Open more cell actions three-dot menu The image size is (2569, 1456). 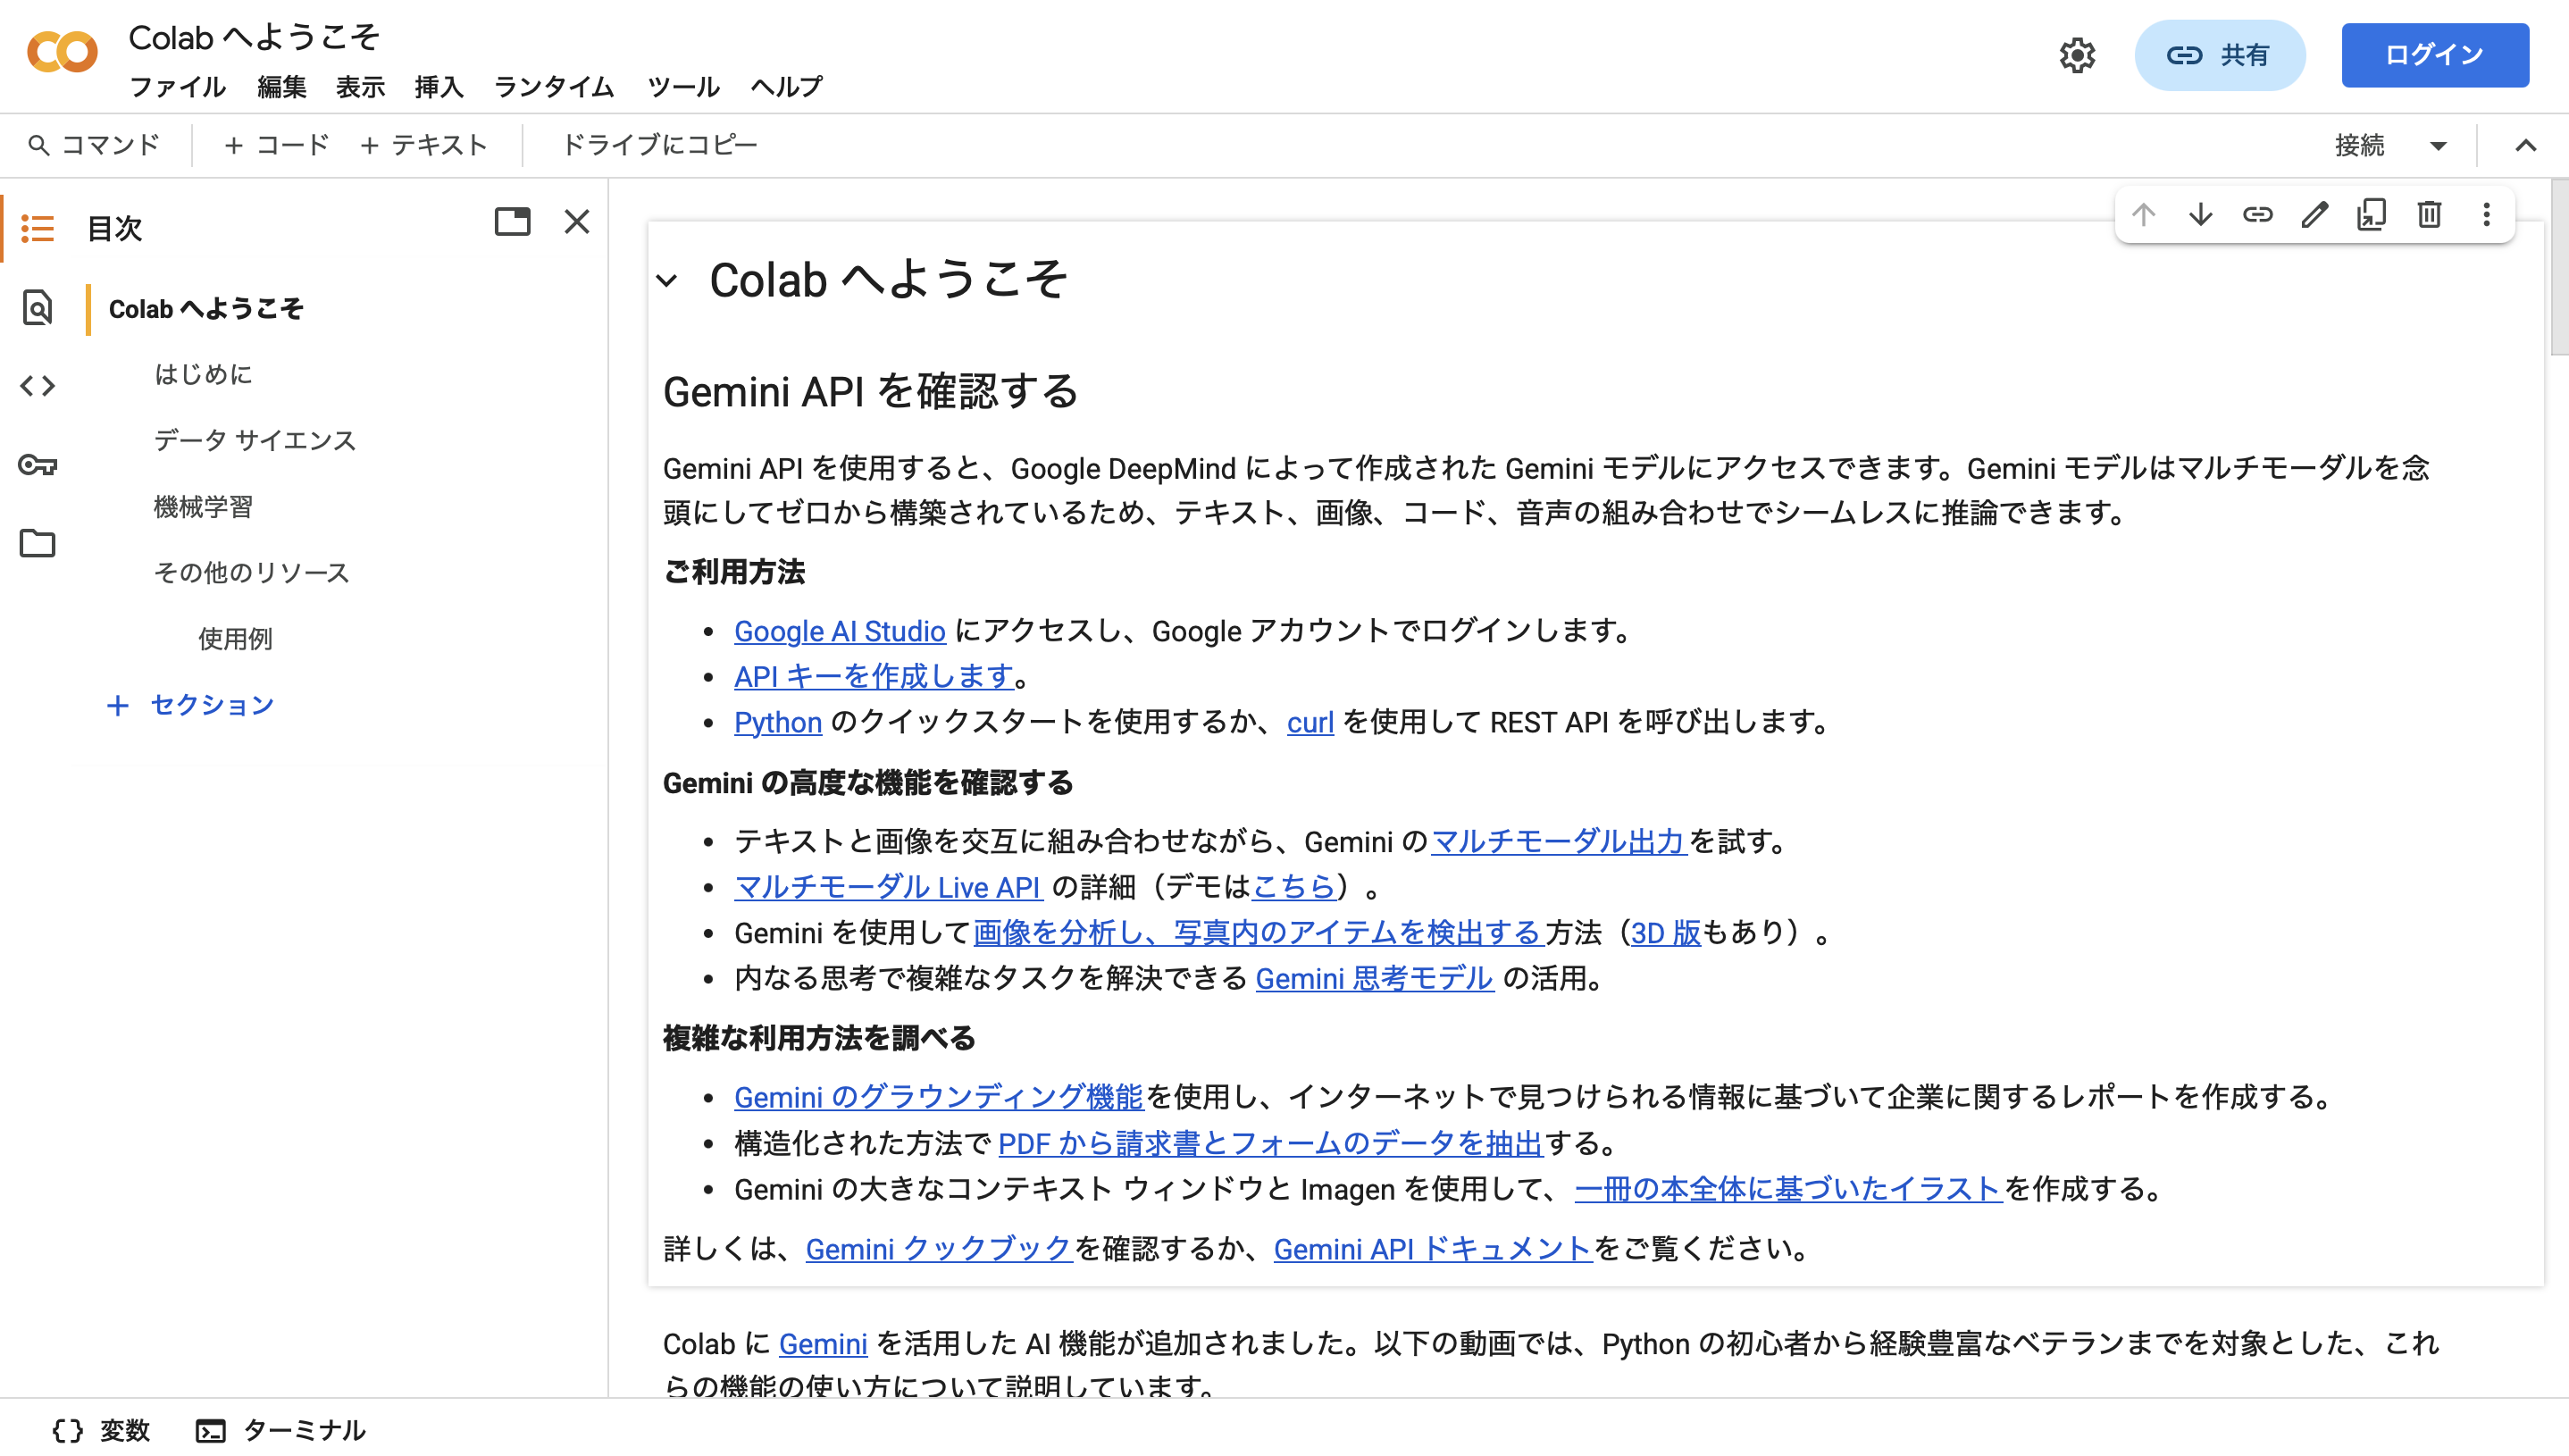pyautogui.click(x=2486, y=215)
